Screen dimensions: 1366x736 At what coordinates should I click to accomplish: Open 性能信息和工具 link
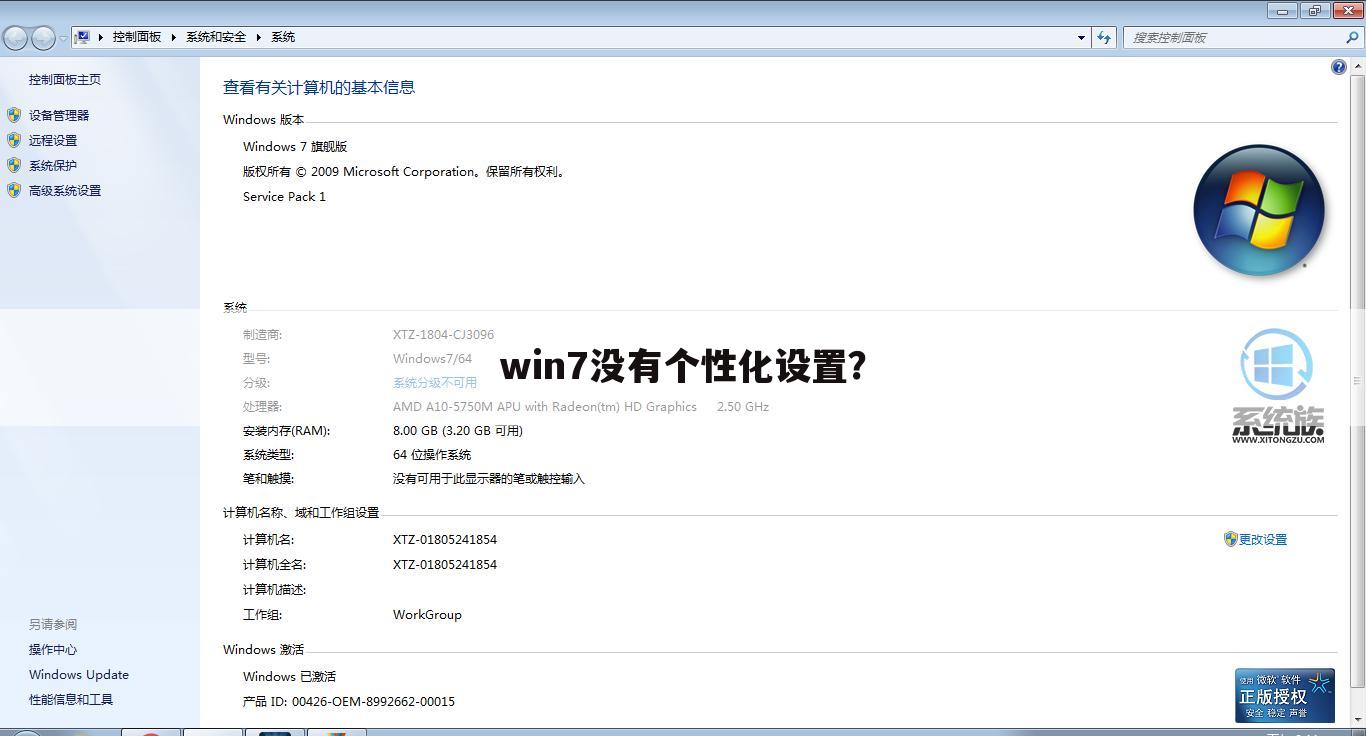click(x=71, y=700)
